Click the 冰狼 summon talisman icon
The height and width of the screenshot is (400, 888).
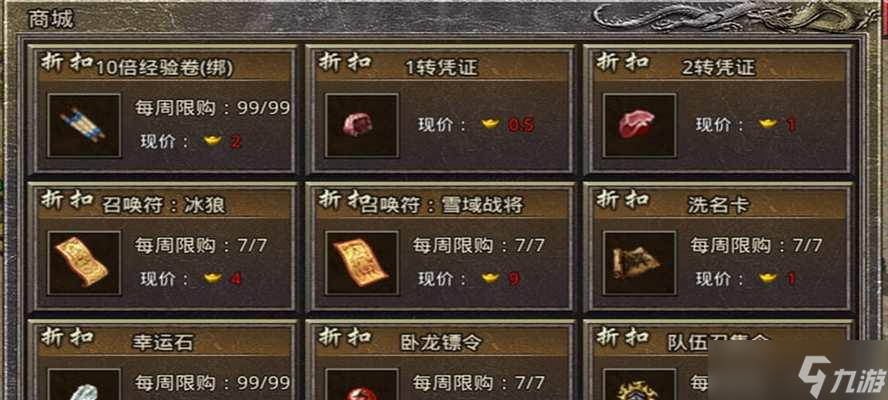coord(84,263)
